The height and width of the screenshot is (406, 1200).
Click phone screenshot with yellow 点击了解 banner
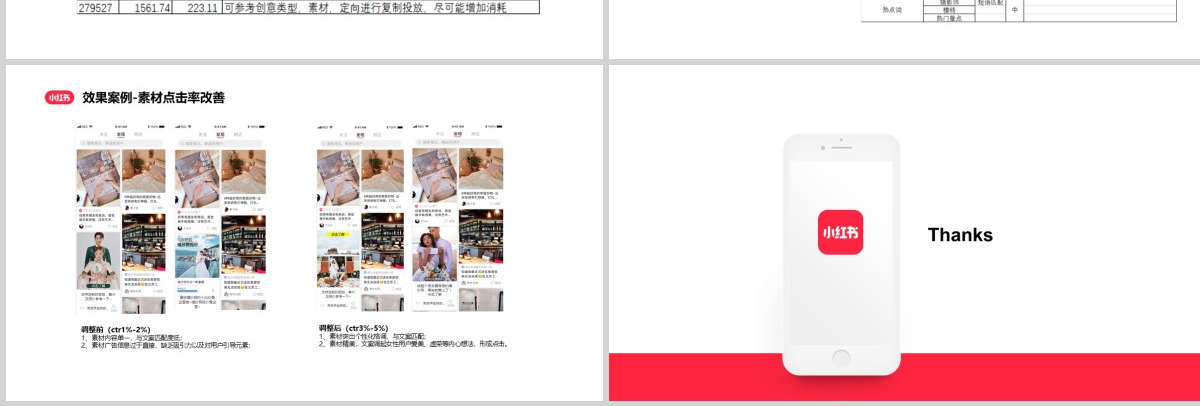(361, 218)
